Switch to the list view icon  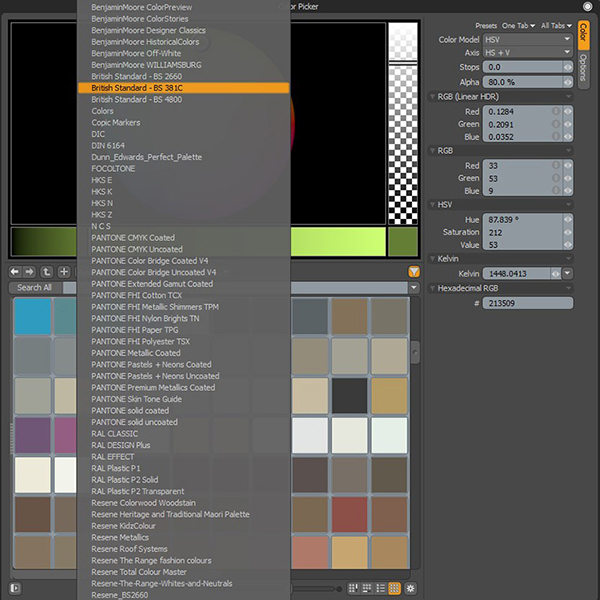pos(380,588)
